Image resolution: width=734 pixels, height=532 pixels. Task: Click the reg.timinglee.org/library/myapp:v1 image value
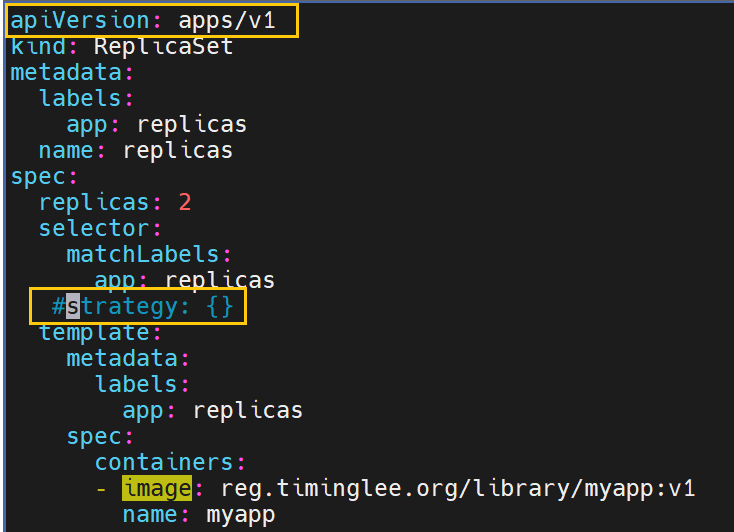tap(458, 488)
